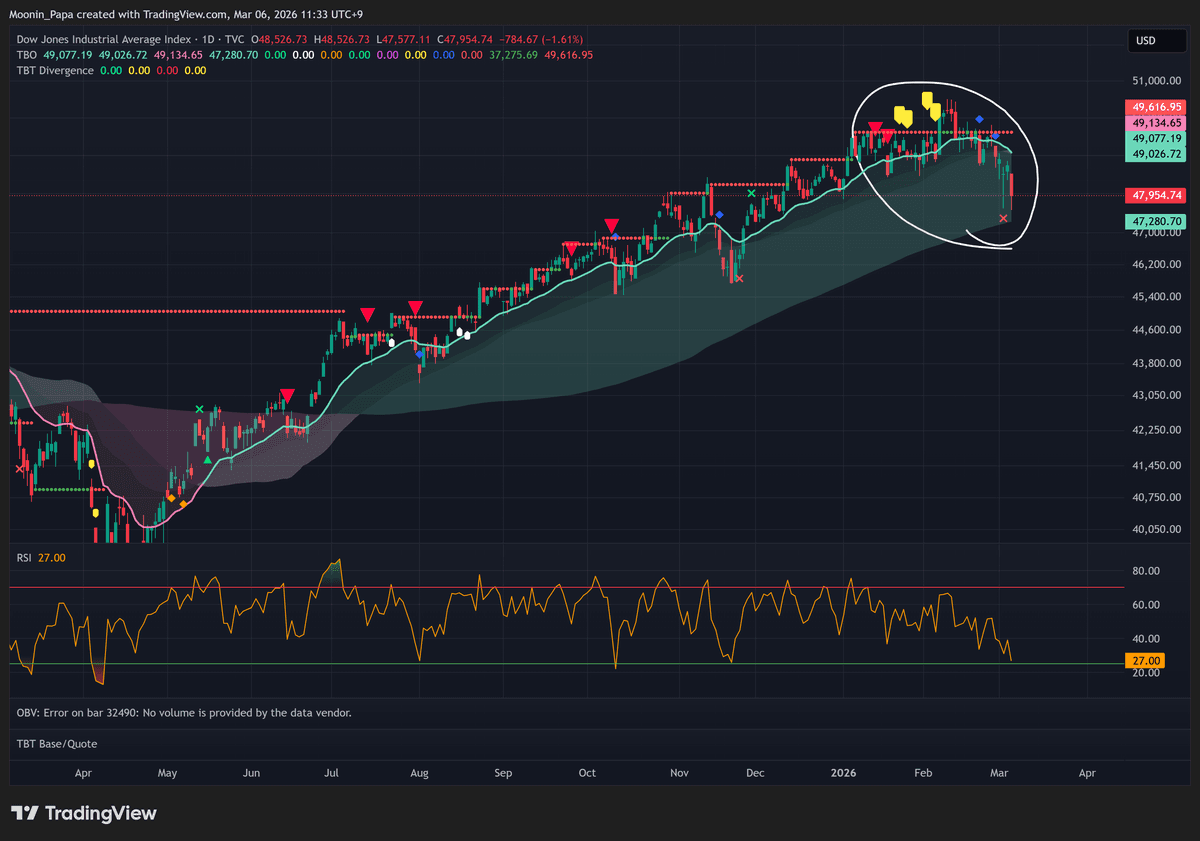1200x841 pixels.
Task: Click the red 47,954.74 last price label
Action: (x=1157, y=195)
